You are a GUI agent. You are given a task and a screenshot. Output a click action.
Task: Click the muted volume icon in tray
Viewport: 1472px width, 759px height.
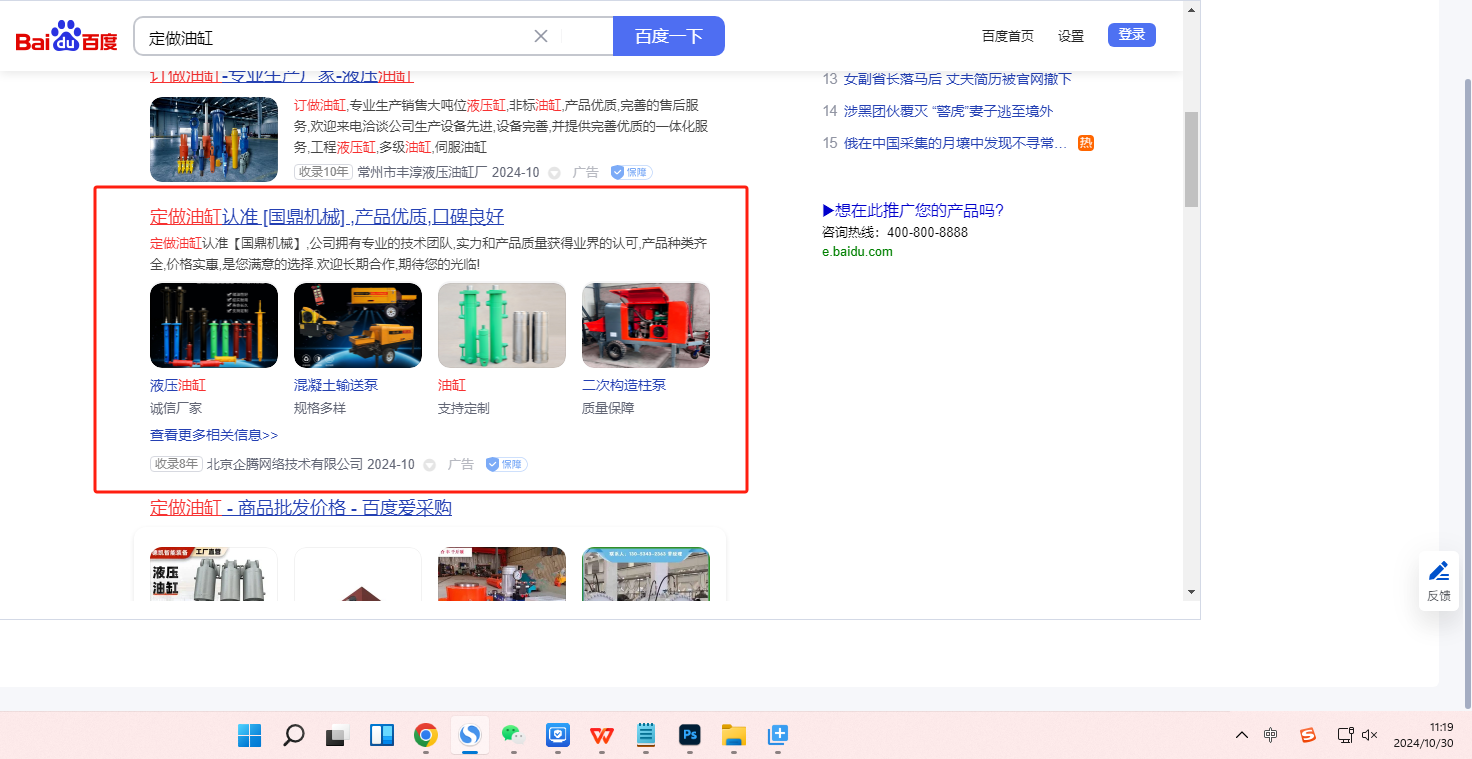point(1370,735)
